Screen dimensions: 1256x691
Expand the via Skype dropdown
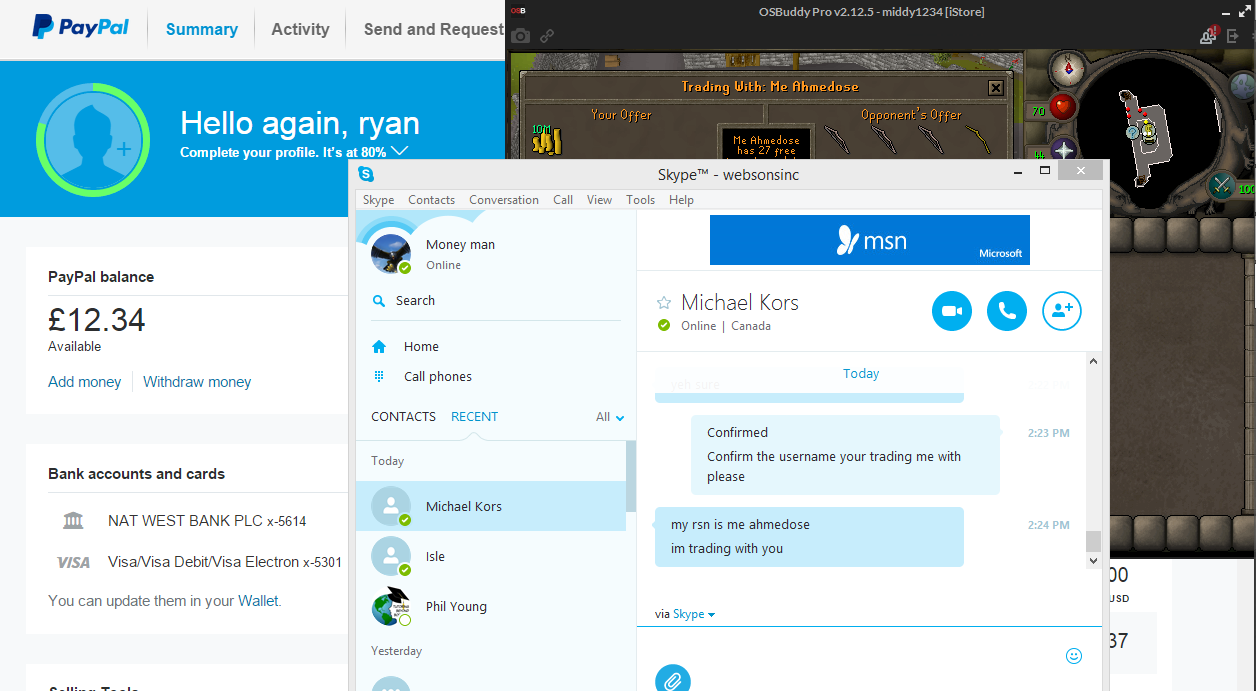click(x=694, y=614)
